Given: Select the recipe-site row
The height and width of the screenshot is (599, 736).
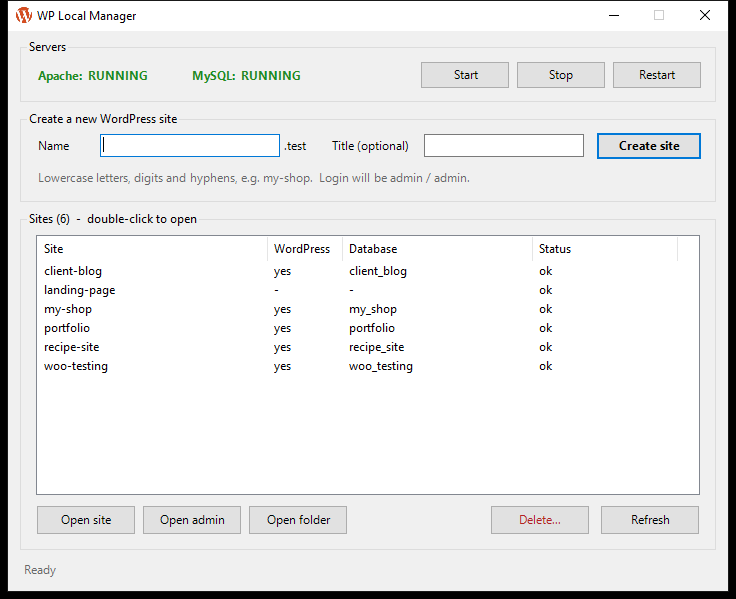Looking at the screenshot, I should tap(368, 347).
